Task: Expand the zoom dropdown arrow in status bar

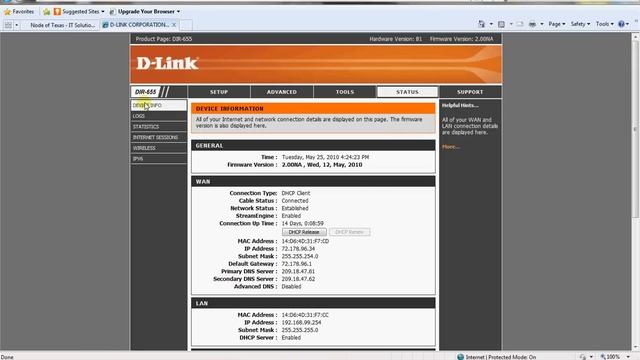Action: 629,357
